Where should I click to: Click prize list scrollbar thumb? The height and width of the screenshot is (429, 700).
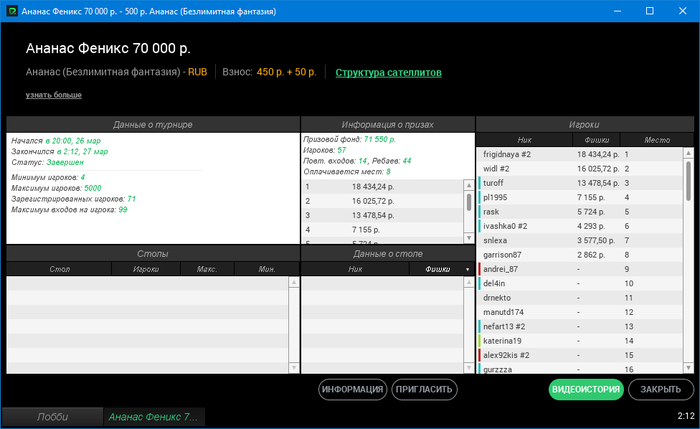click(x=469, y=202)
